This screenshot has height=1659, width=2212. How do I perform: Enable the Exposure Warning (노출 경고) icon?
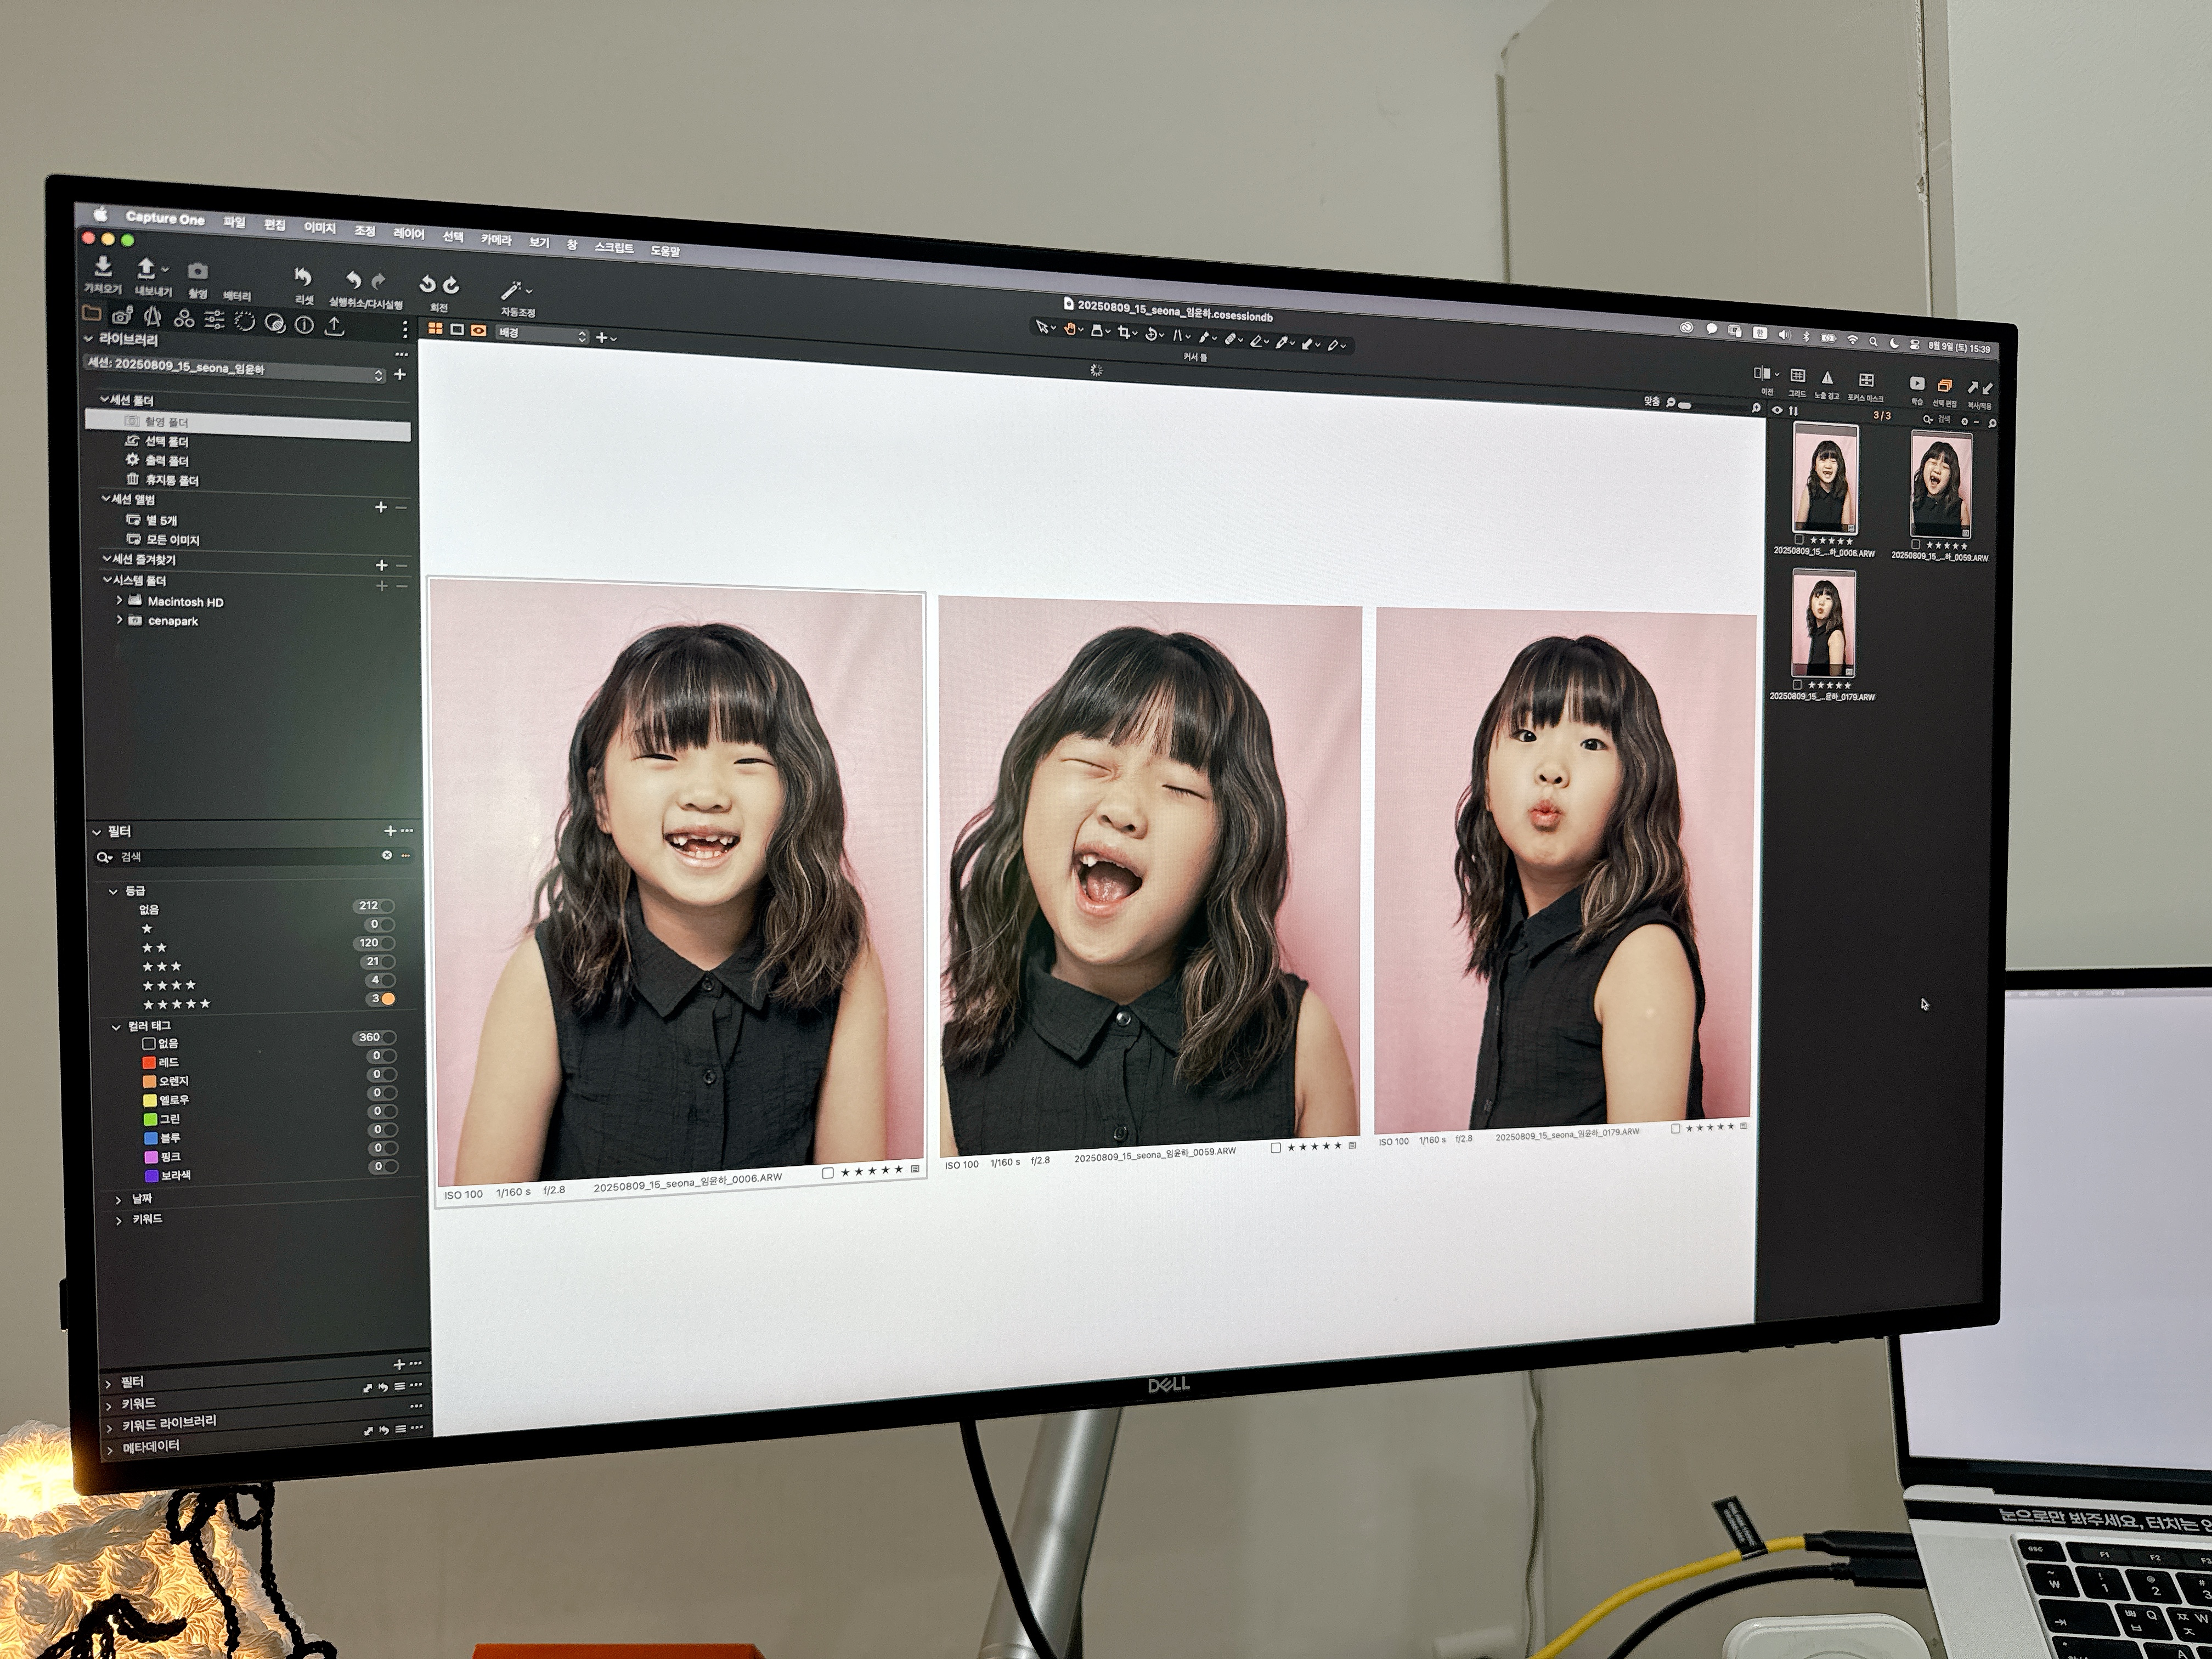point(1827,379)
